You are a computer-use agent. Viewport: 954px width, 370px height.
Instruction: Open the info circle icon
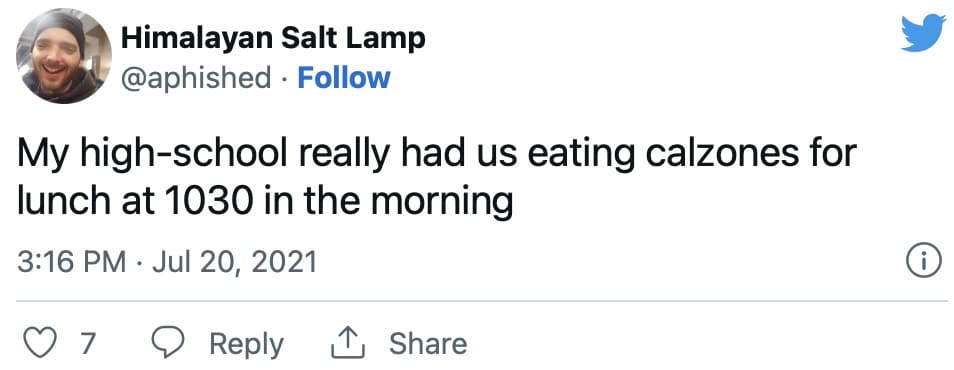[x=924, y=262]
